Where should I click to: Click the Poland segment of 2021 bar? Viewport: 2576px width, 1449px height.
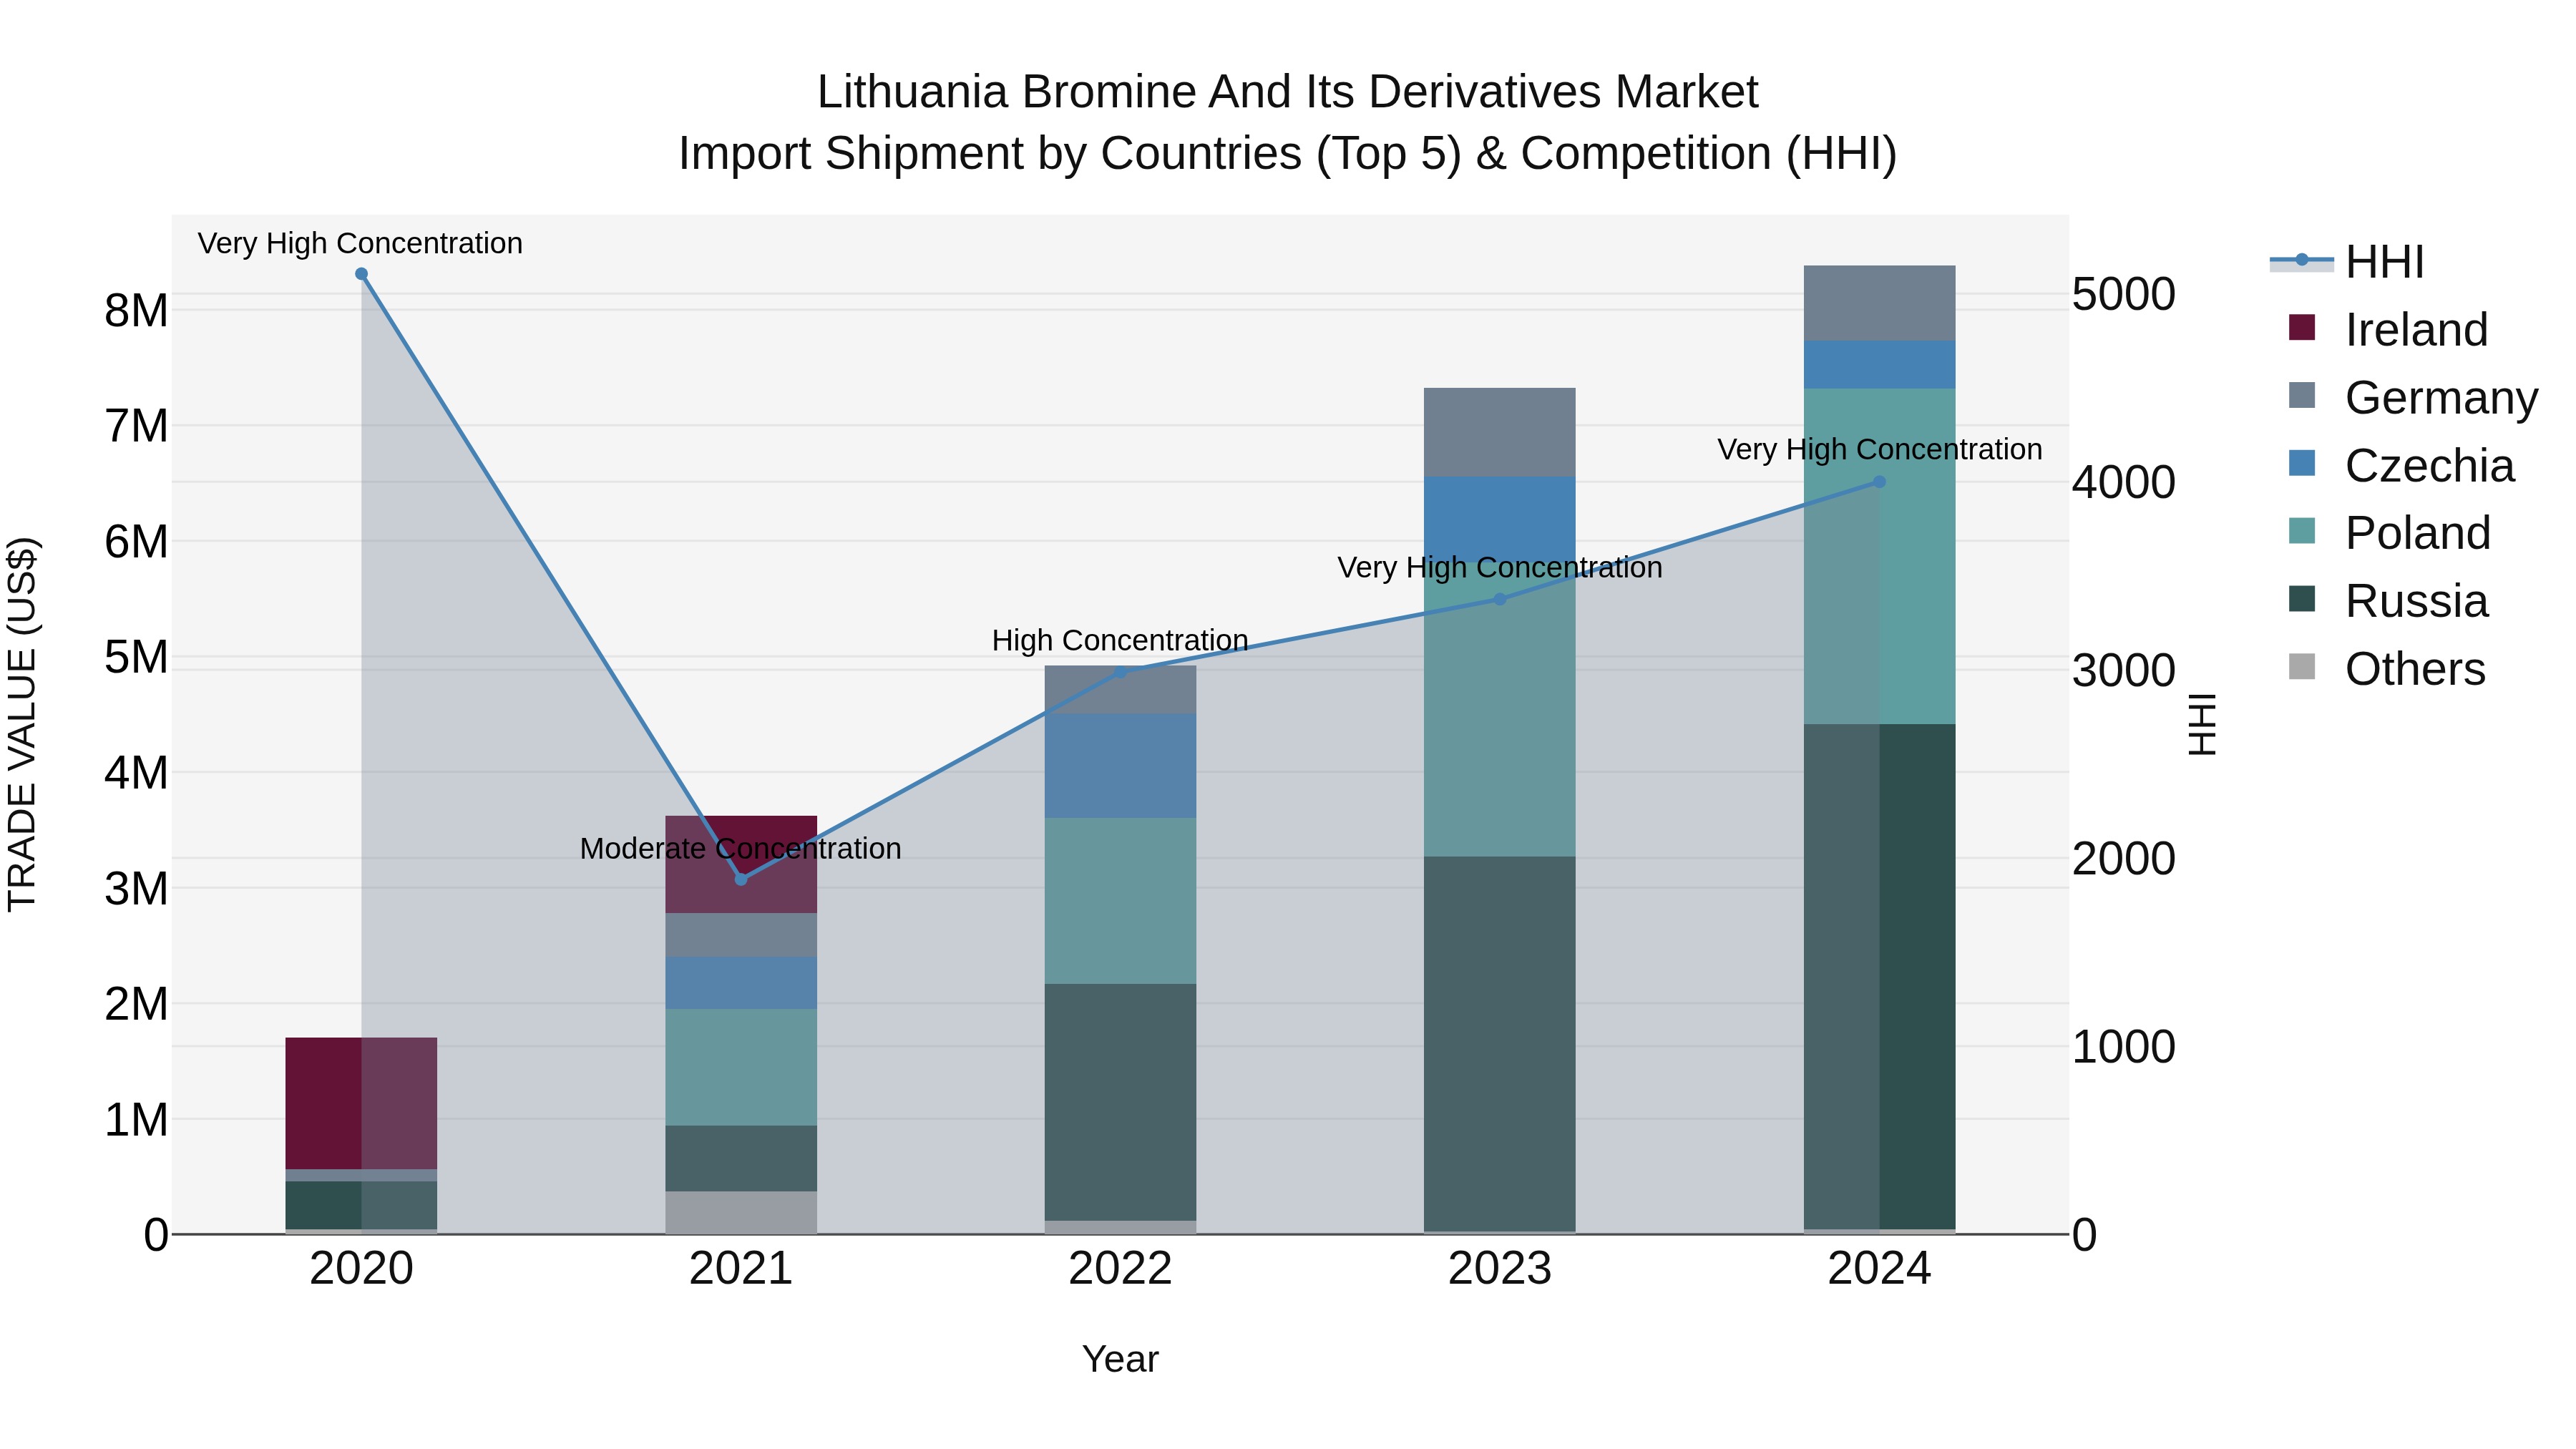click(x=741, y=1067)
